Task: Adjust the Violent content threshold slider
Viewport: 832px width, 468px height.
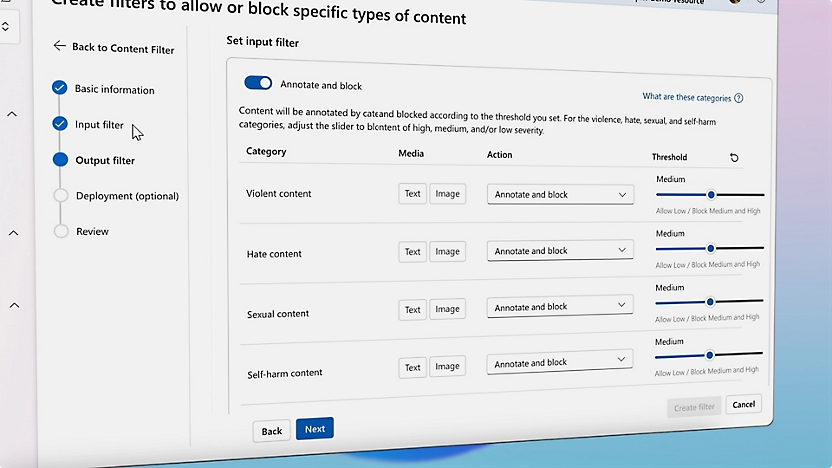Action: [x=710, y=195]
